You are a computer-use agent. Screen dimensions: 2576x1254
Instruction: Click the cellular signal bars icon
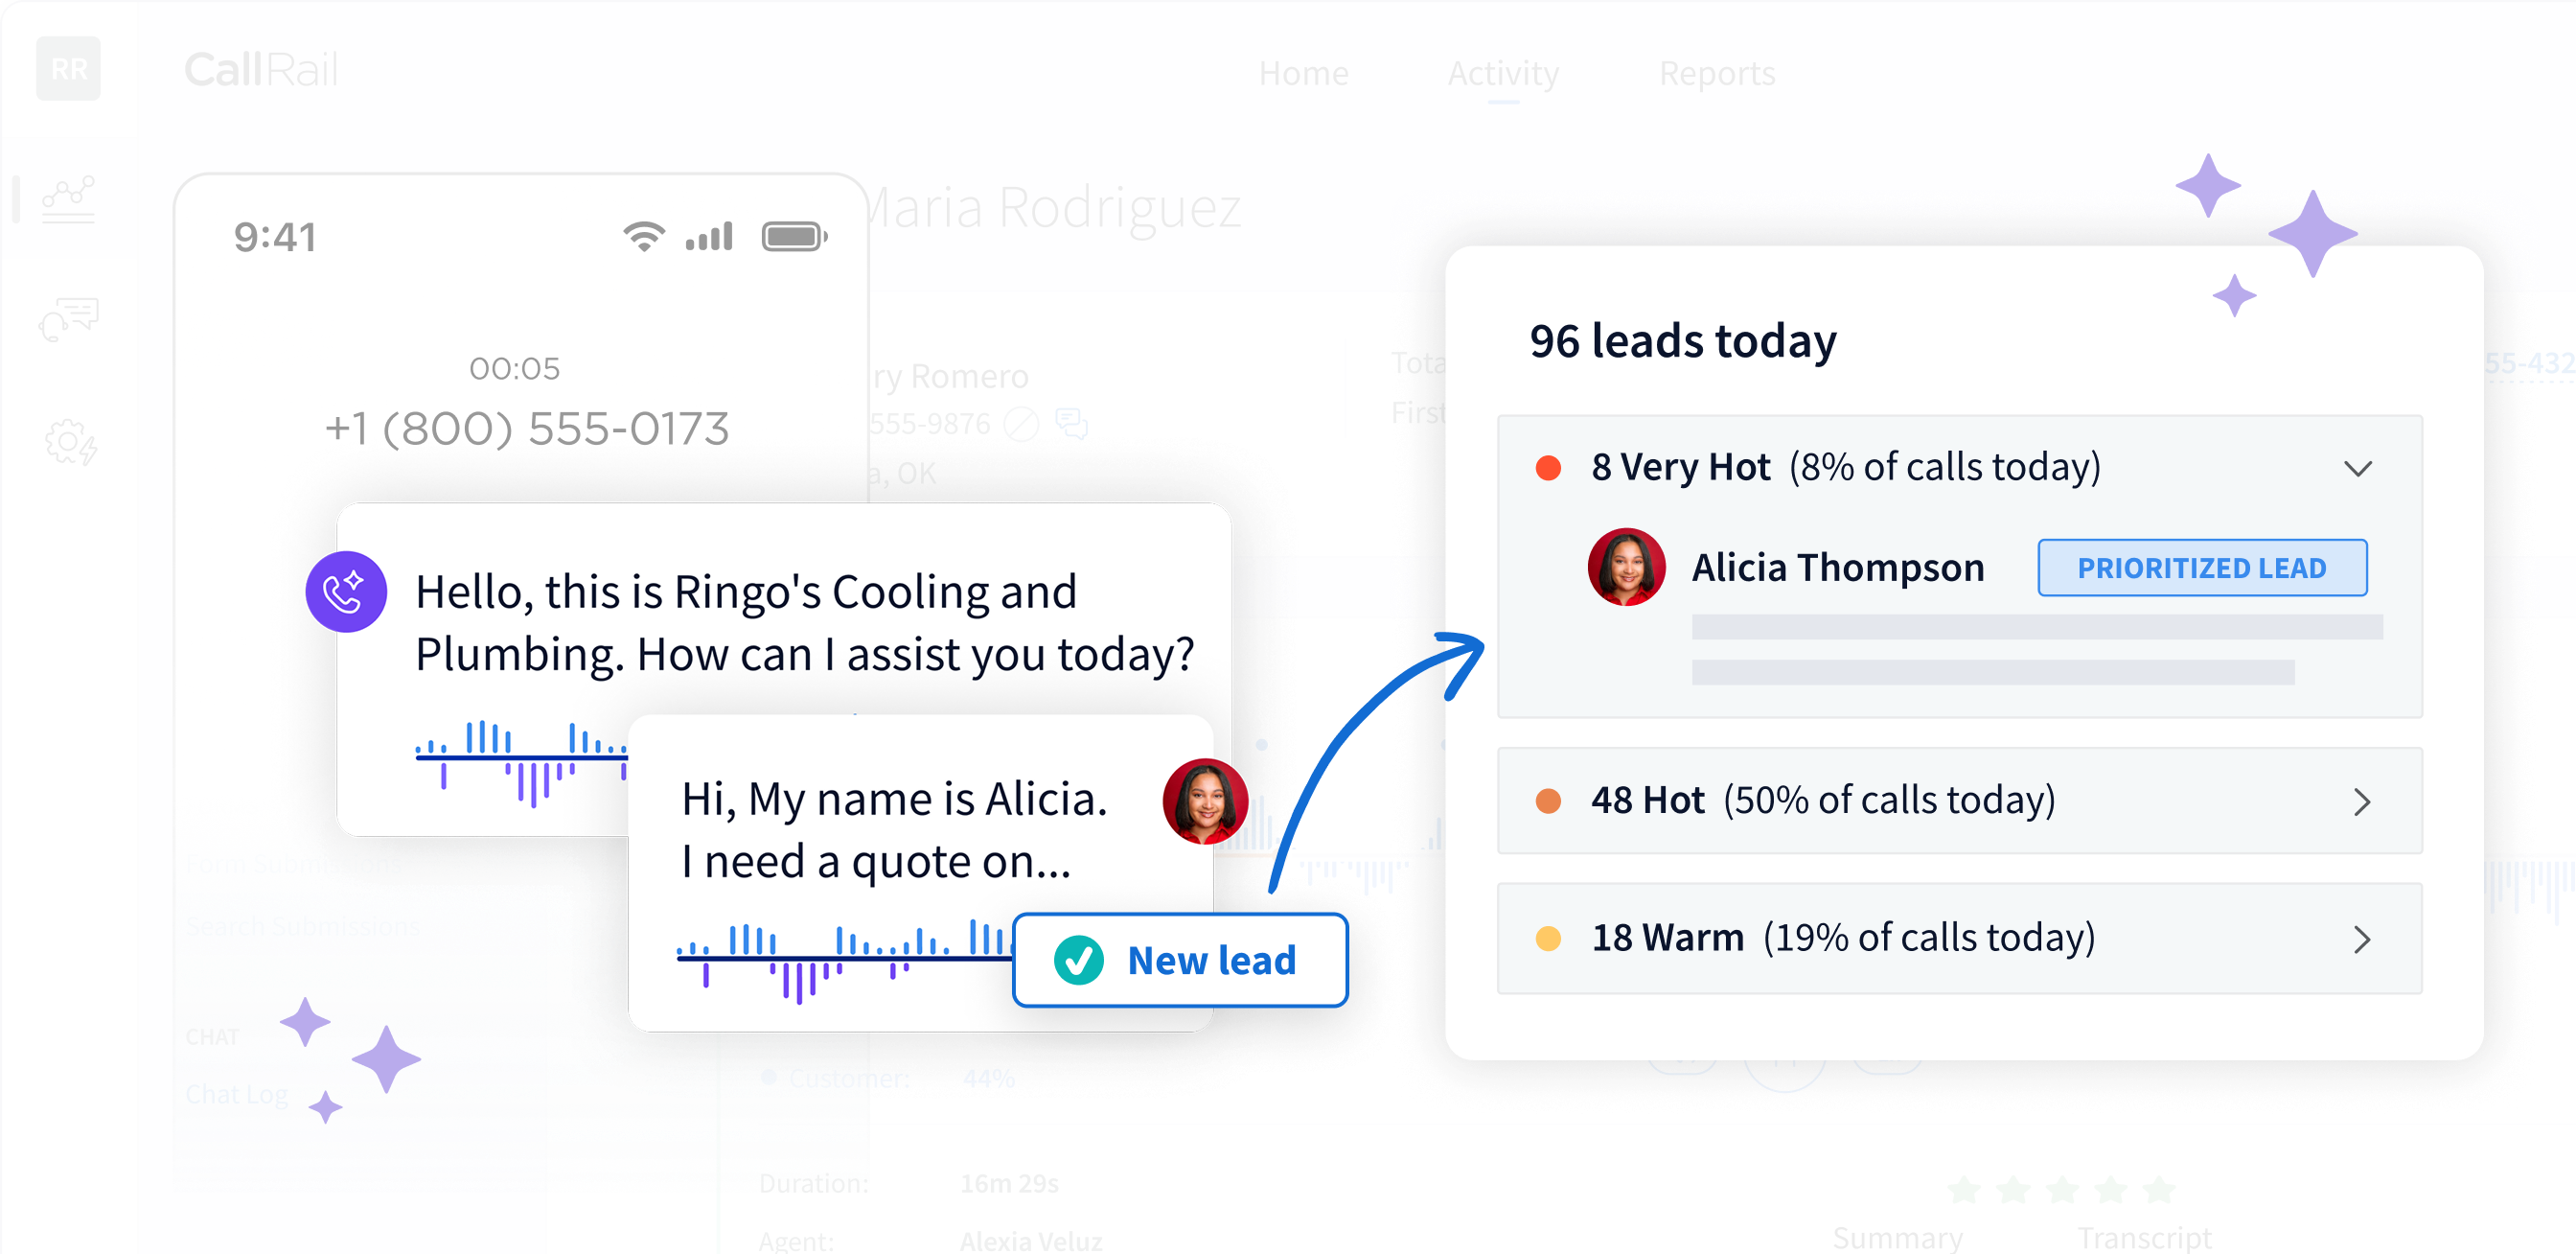pyautogui.click(x=709, y=236)
